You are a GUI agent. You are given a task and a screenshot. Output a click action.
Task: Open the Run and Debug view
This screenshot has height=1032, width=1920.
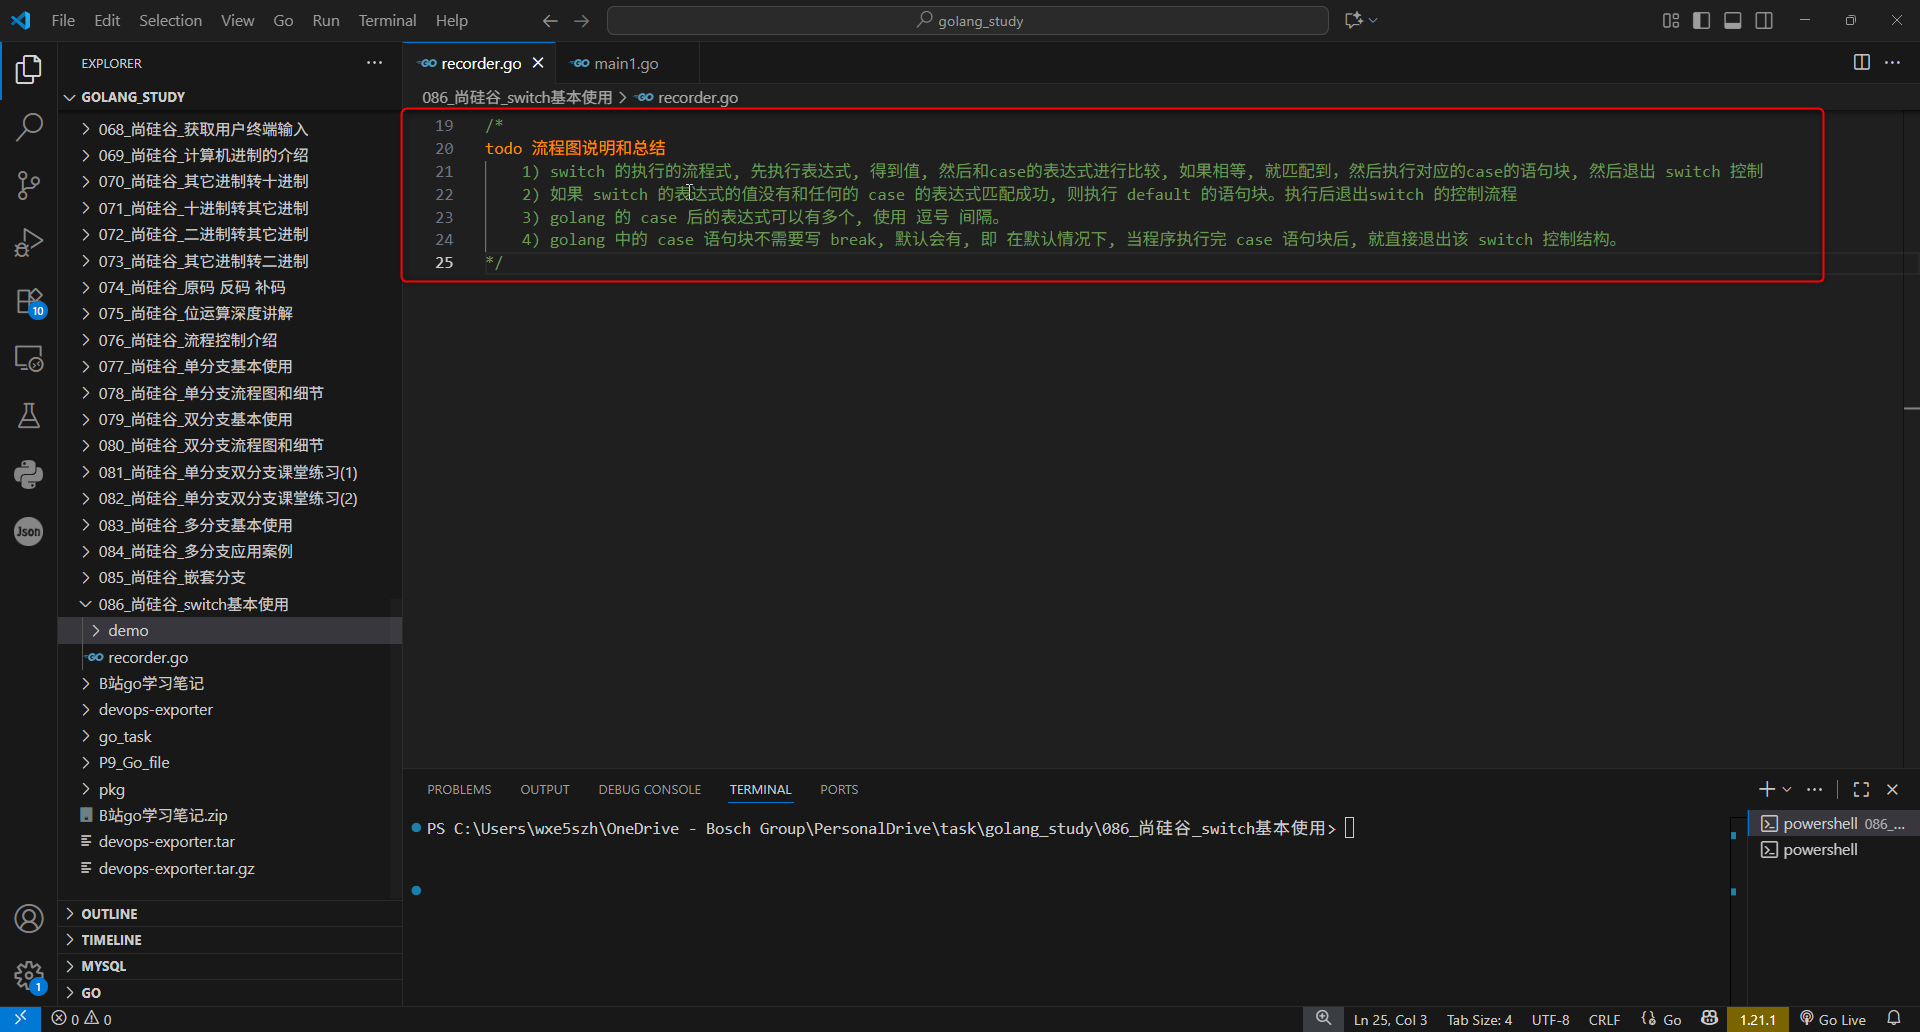click(29, 243)
